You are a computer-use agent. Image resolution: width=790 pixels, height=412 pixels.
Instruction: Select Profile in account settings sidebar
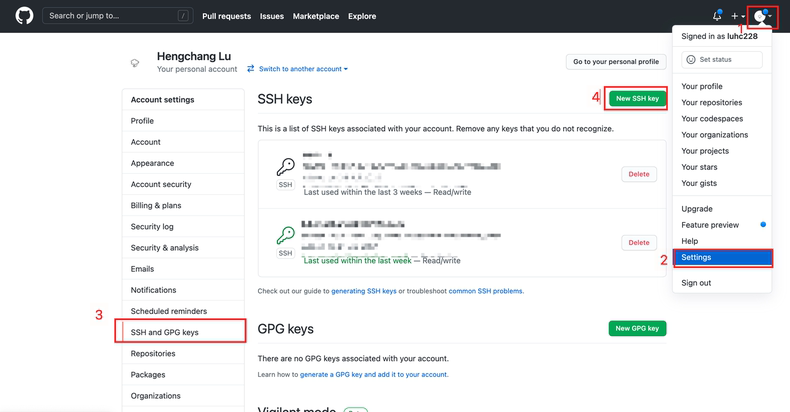(183, 121)
